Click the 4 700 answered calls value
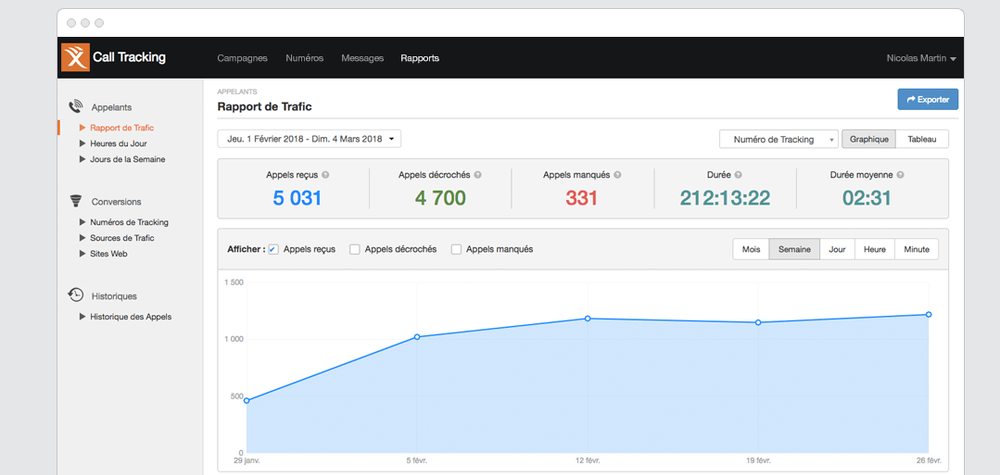The height and width of the screenshot is (475, 1000). click(x=440, y=198)
